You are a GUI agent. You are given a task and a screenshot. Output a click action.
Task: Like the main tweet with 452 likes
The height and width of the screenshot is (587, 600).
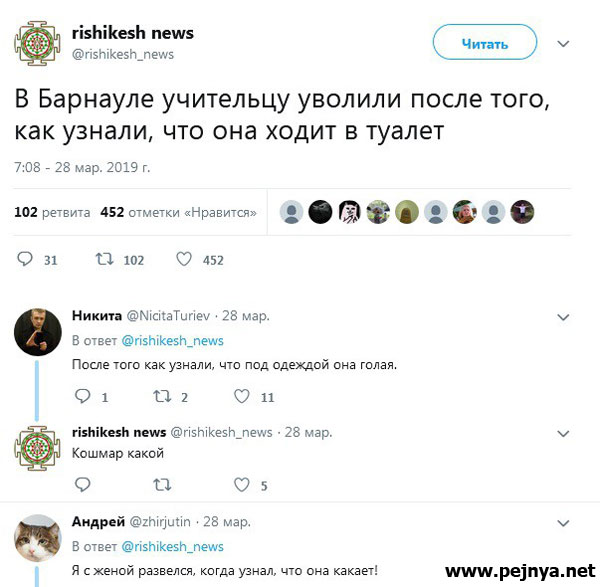coord(184,259)
